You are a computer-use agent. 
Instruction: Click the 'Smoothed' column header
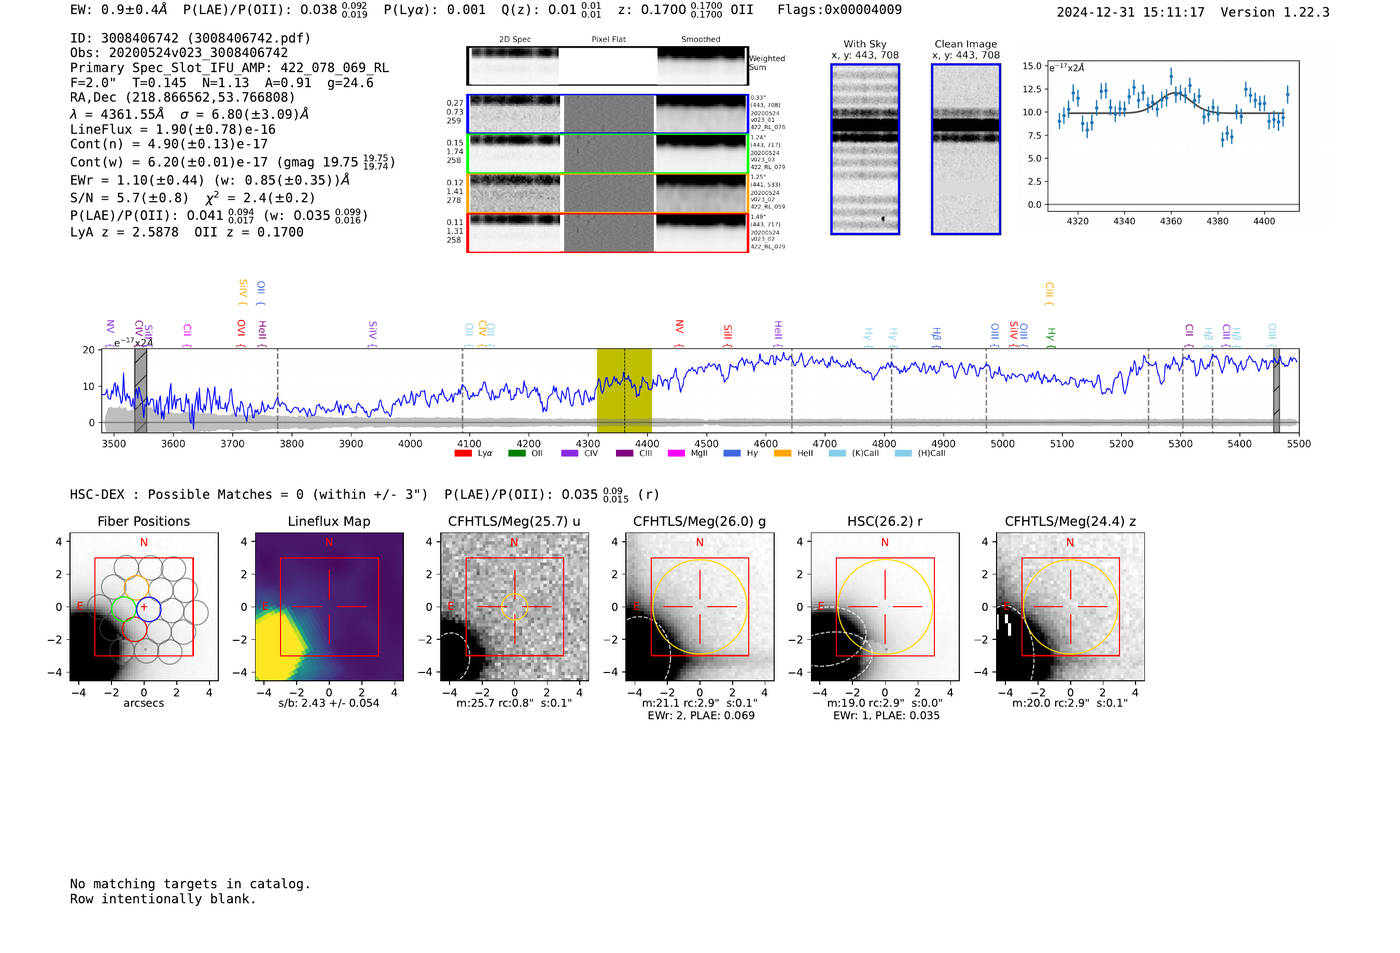coord(701,39)
